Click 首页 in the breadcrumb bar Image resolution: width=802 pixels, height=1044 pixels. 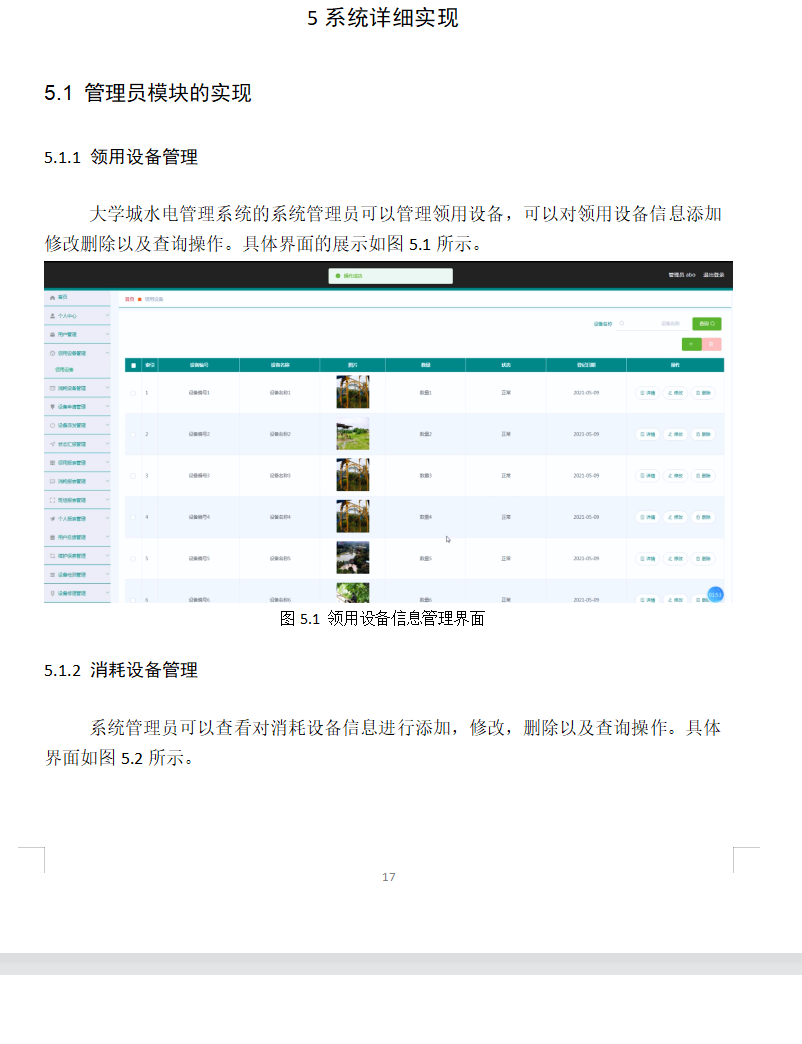pyautogui.click(x=128, y=299)
